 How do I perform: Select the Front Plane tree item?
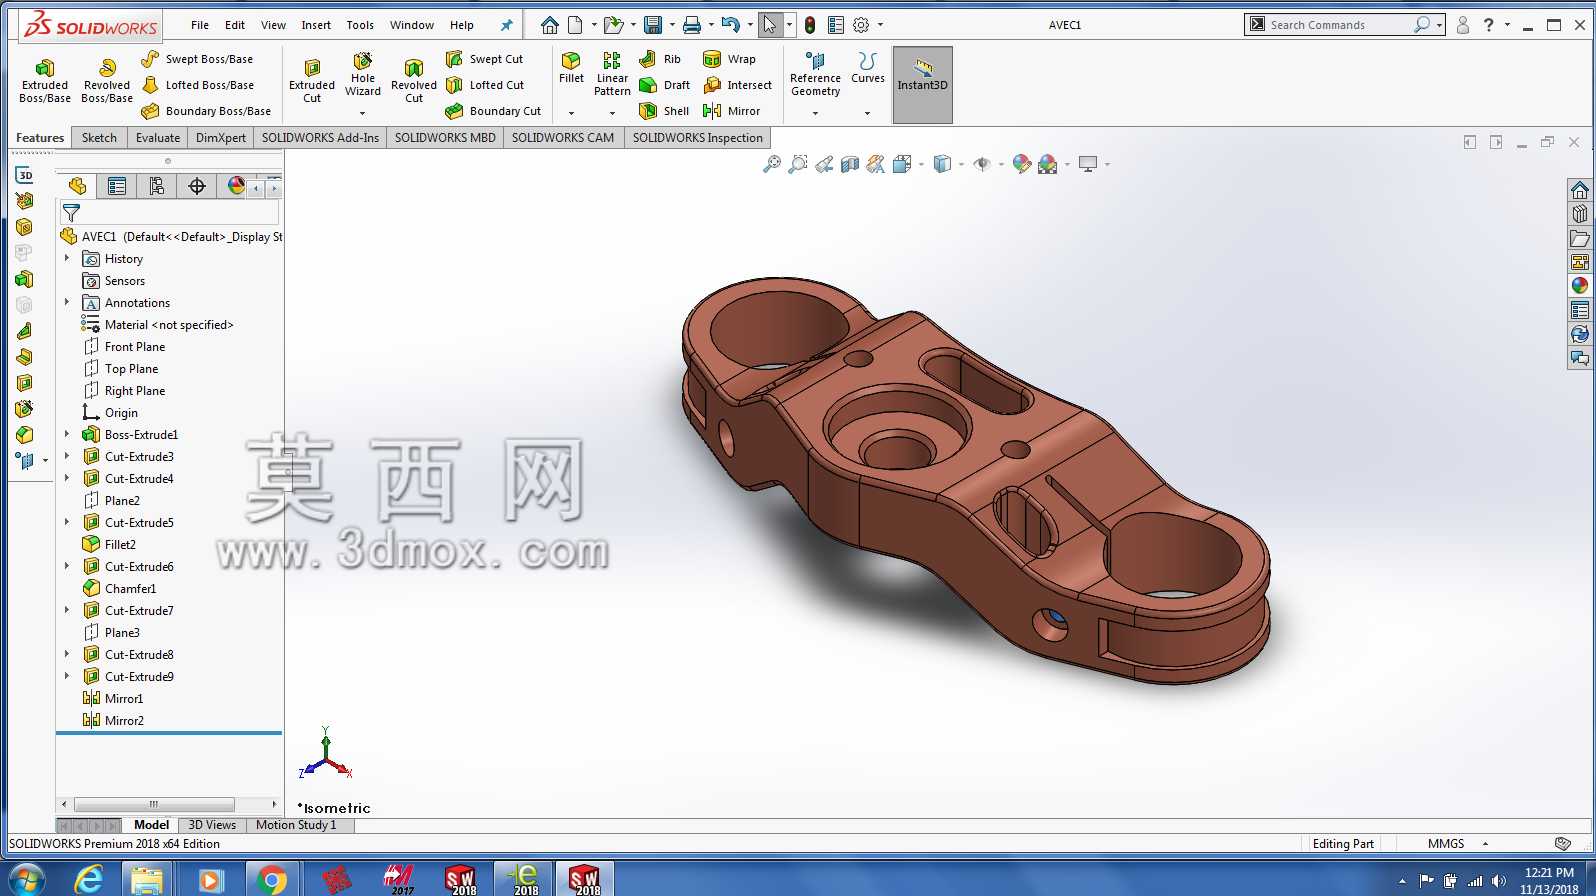click(x=125, y=347)
